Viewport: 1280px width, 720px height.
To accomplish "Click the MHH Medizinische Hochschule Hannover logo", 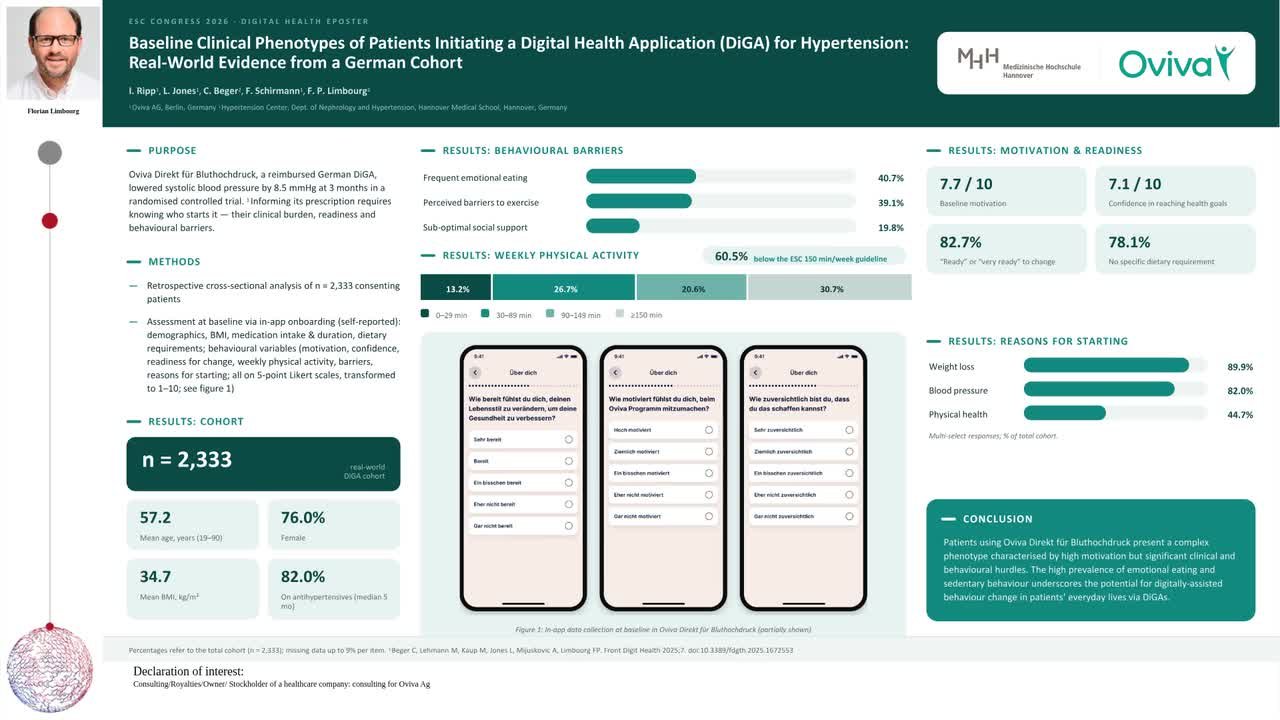I will pyautogui.click(x=1019, y=63).
